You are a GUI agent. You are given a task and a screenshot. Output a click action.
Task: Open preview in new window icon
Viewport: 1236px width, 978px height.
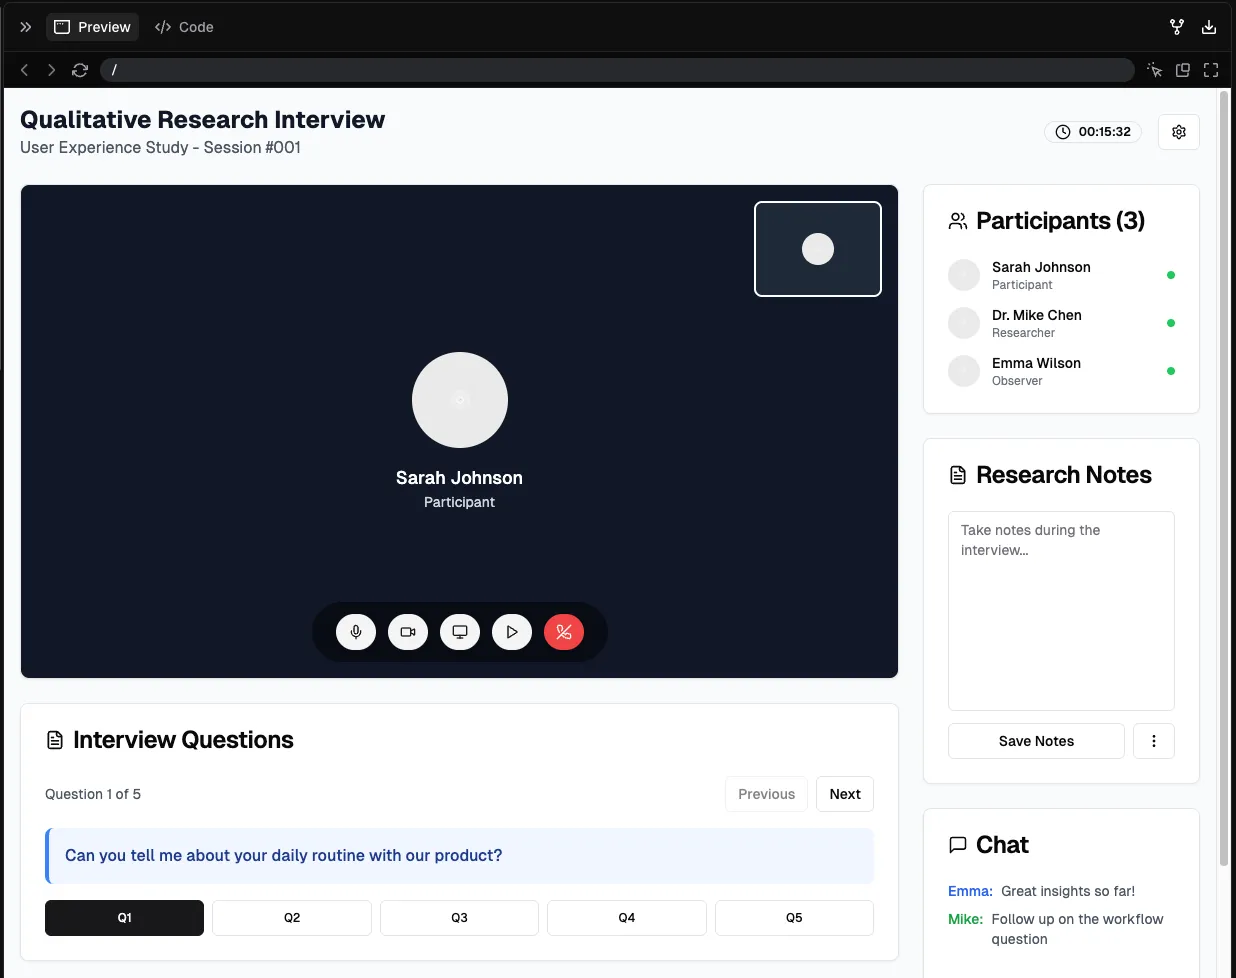click(1183, 70)
